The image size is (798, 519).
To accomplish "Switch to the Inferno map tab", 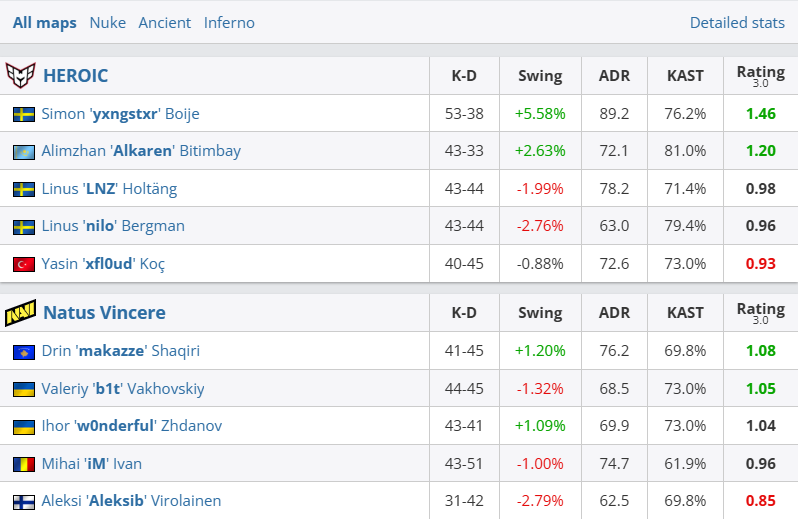I will coord(229,22).
